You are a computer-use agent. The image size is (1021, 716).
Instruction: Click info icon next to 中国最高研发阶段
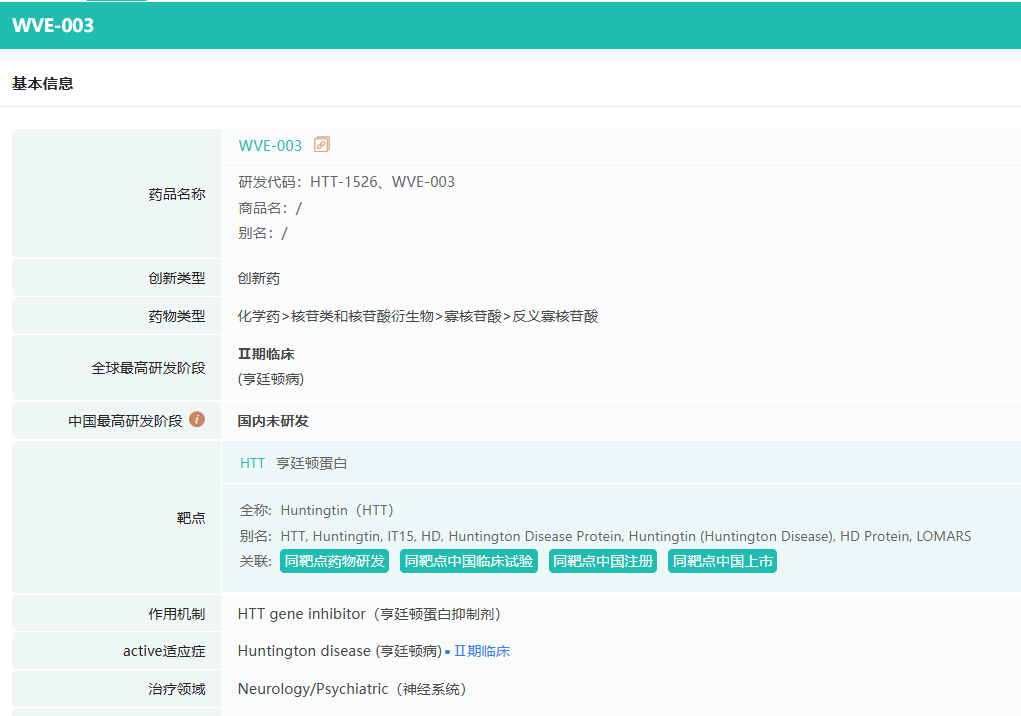coord(197,420)
